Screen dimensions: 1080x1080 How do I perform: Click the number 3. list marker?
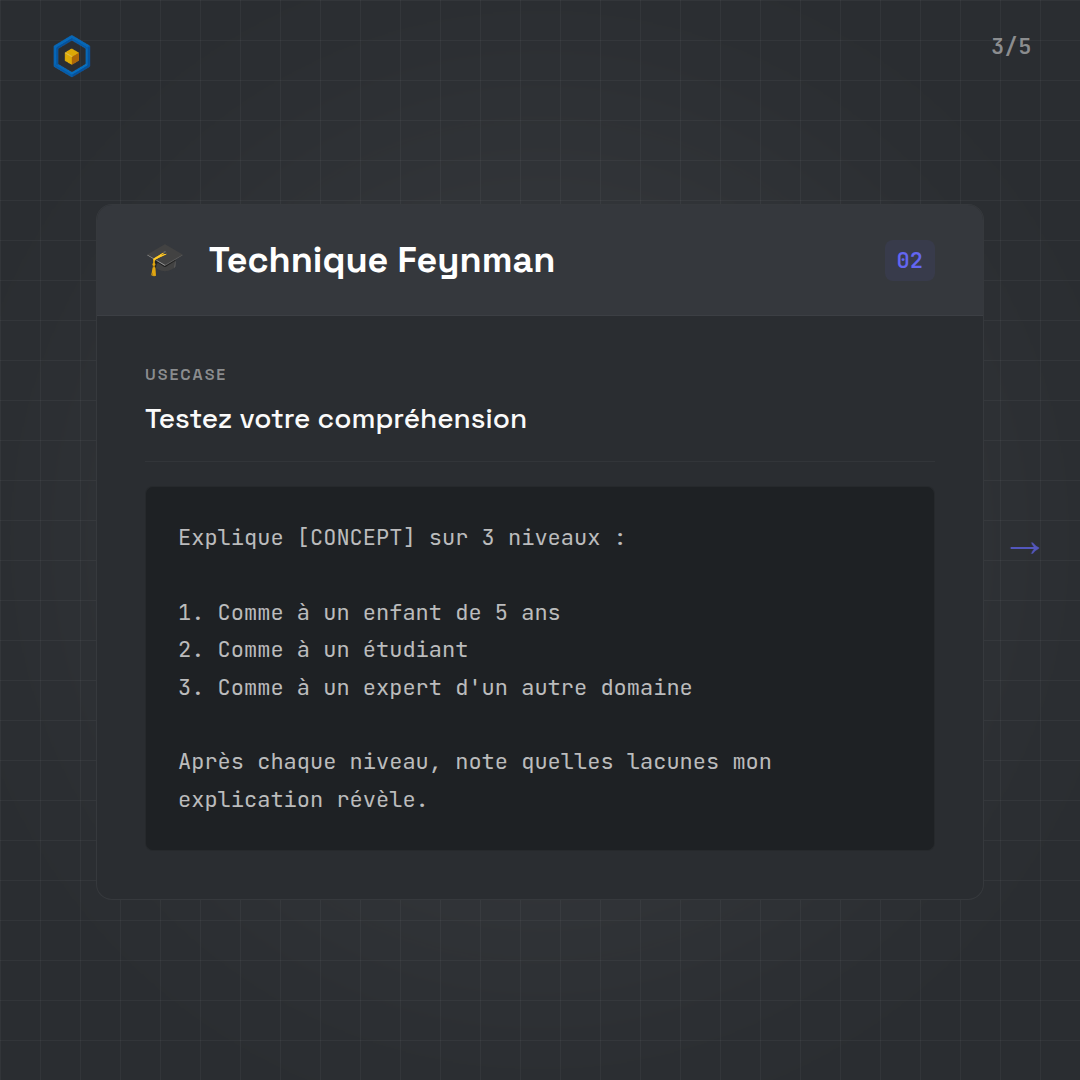pos(190,688)
